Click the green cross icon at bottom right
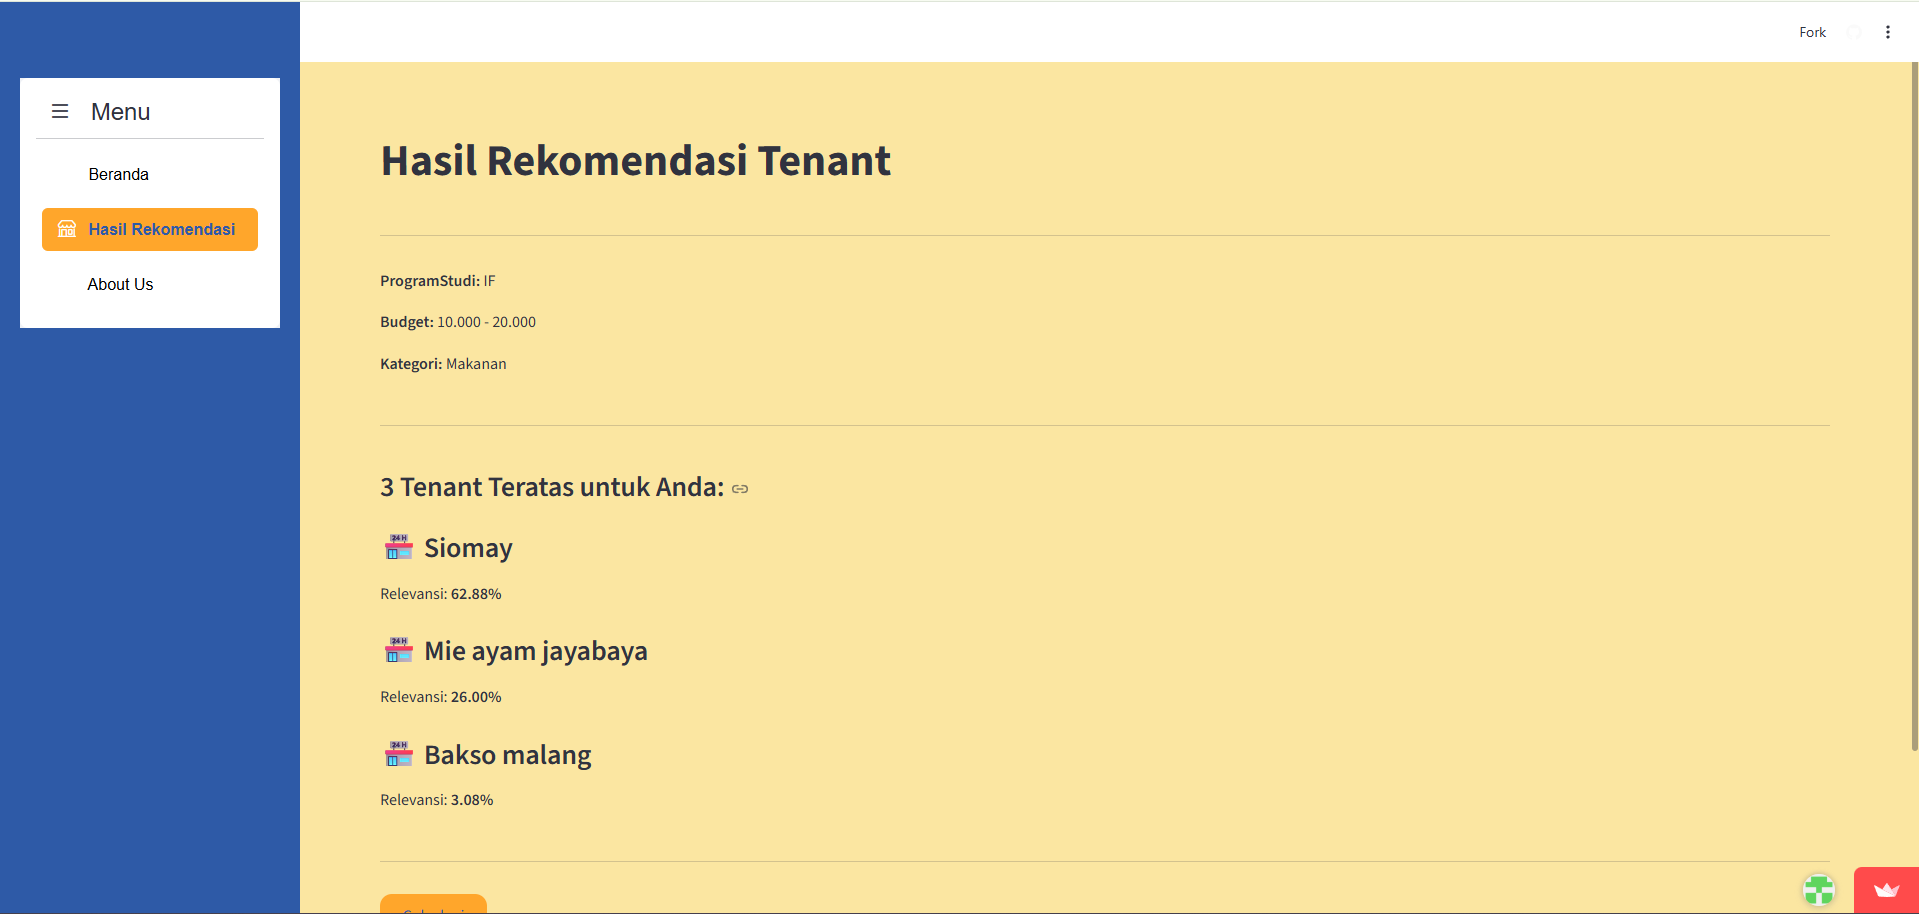This screenshot has height=914, width=1919. click(x=1819, y=889)
